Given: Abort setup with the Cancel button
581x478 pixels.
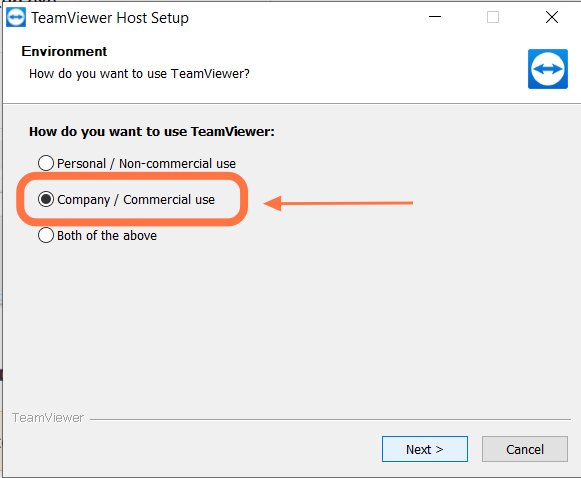Looking at the screenshot, I should click(x=525, y=449).
